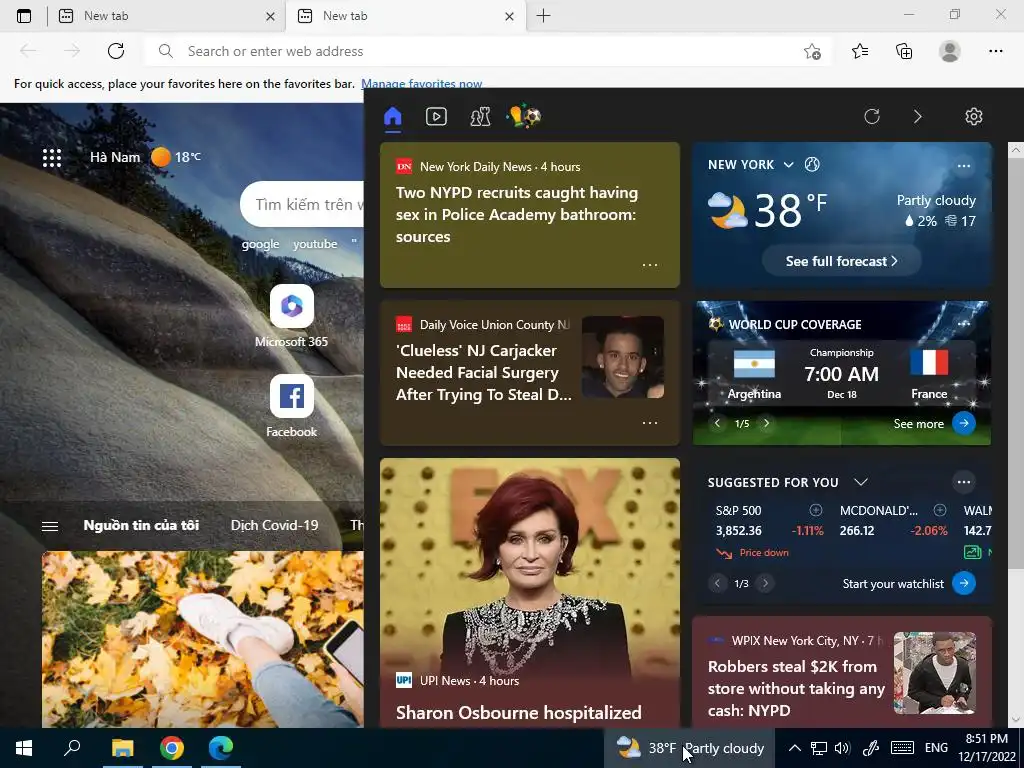Screen dimensions: 1024x768
Task: Read the 'Clueless' NJ Carjacker article
Action: [483, 372]
